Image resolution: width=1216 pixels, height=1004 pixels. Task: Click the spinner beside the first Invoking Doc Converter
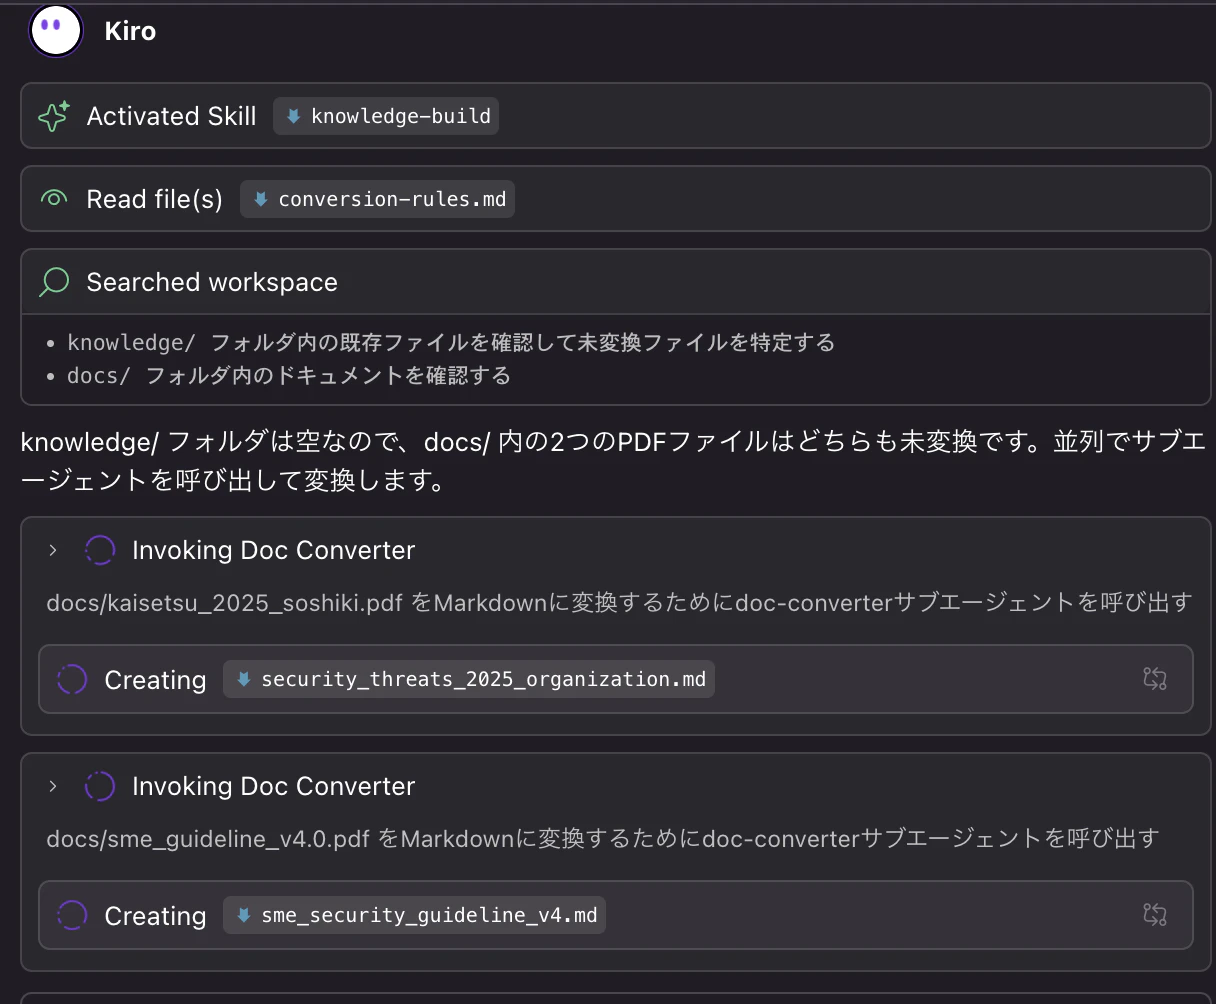[100, 550]
